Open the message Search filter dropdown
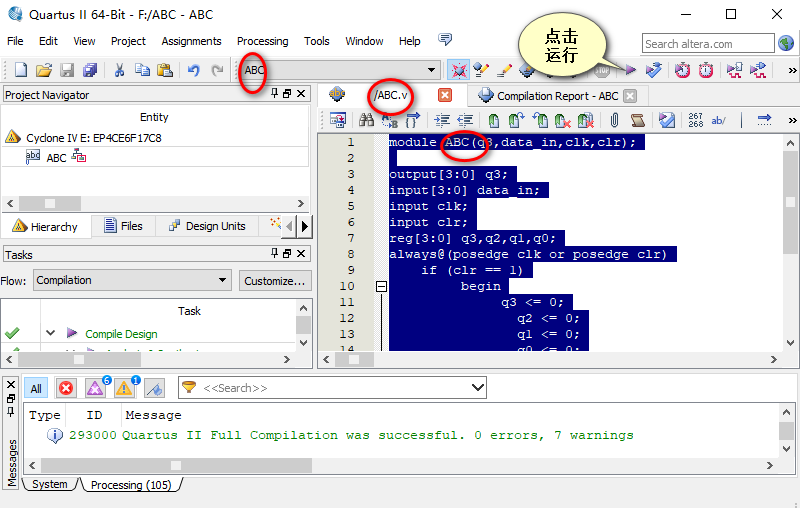 (x=478, y=388)
